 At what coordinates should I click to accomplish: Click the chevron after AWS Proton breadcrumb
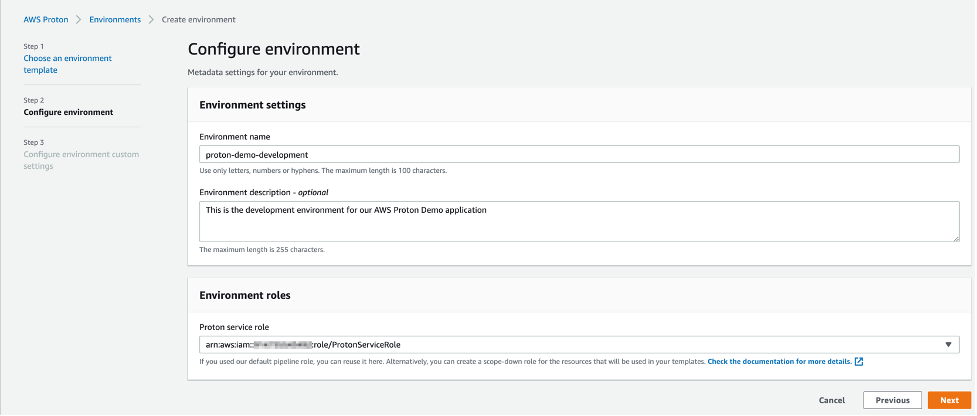(x=79, y=19)
